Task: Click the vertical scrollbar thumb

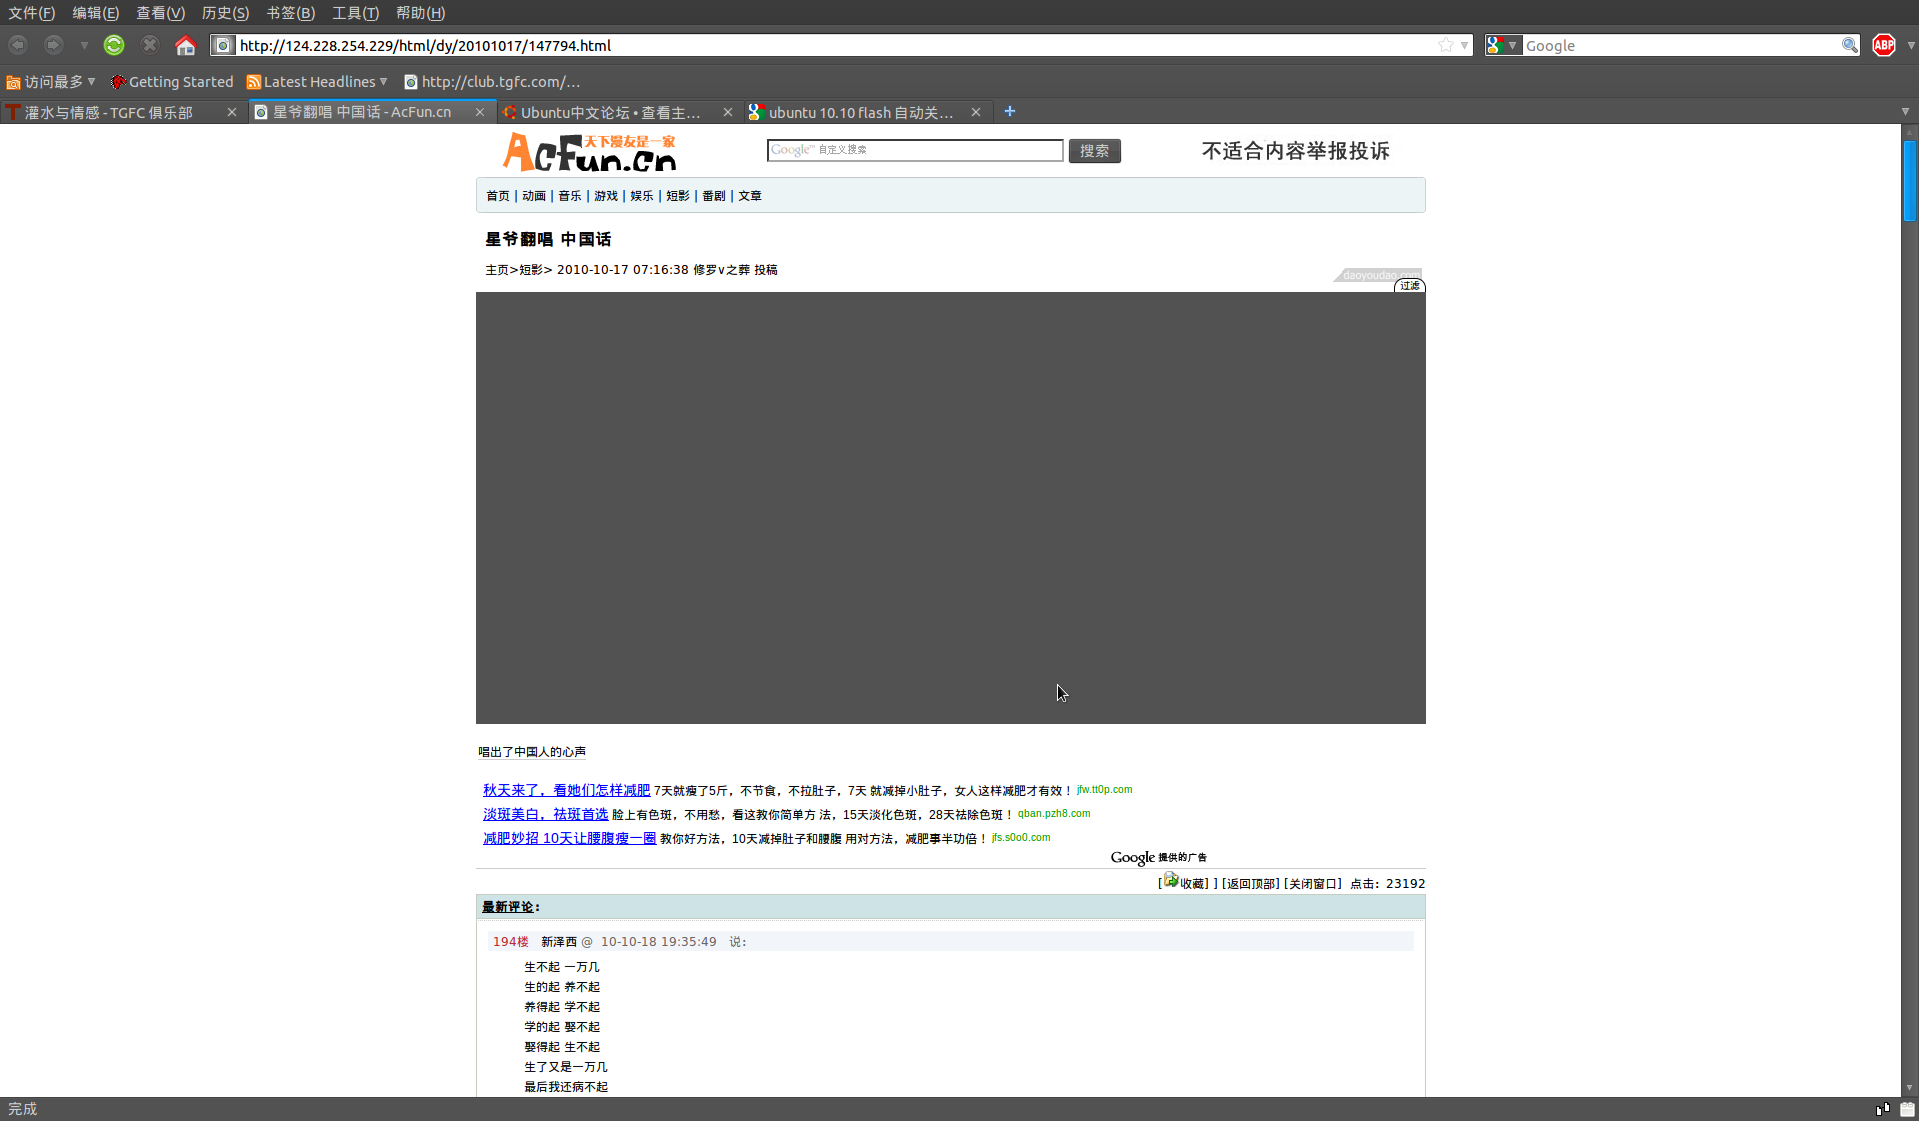Action: 1910,181
